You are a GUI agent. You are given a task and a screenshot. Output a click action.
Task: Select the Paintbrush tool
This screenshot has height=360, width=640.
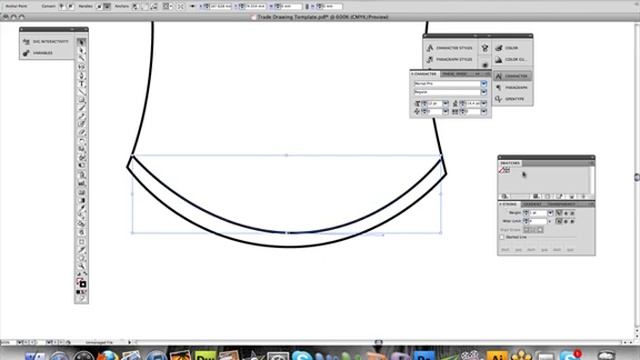(x=82, y=108)
